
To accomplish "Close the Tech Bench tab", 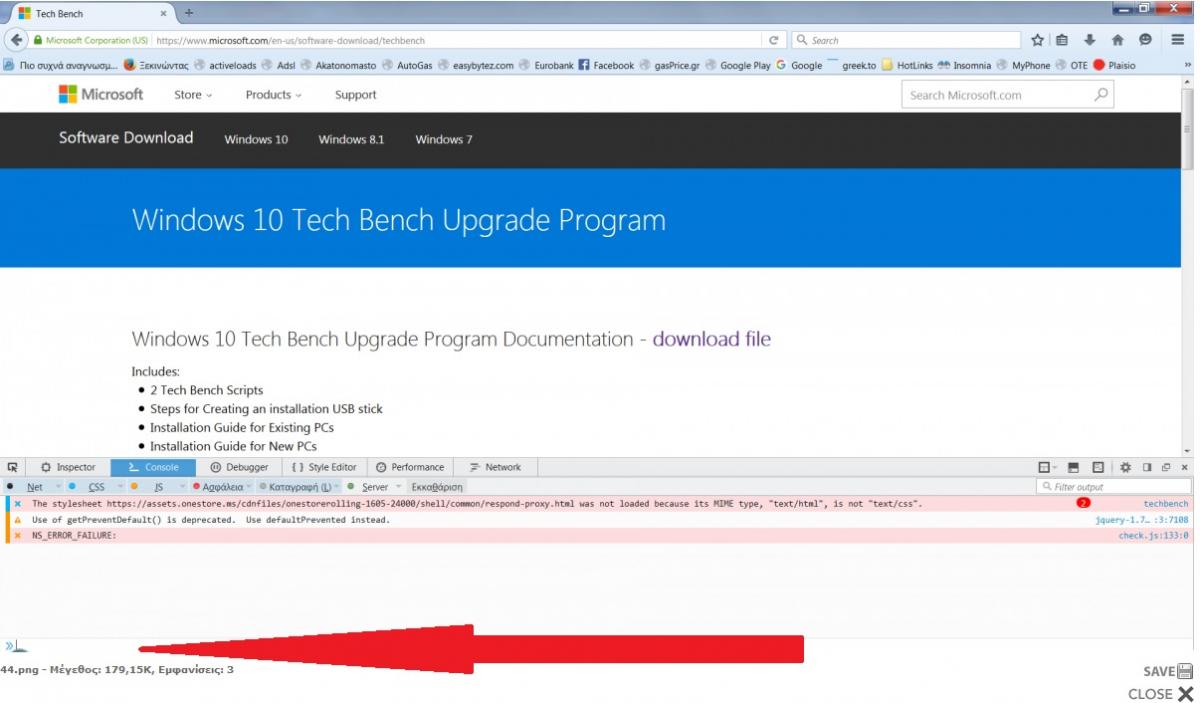I will click(163, 13).
